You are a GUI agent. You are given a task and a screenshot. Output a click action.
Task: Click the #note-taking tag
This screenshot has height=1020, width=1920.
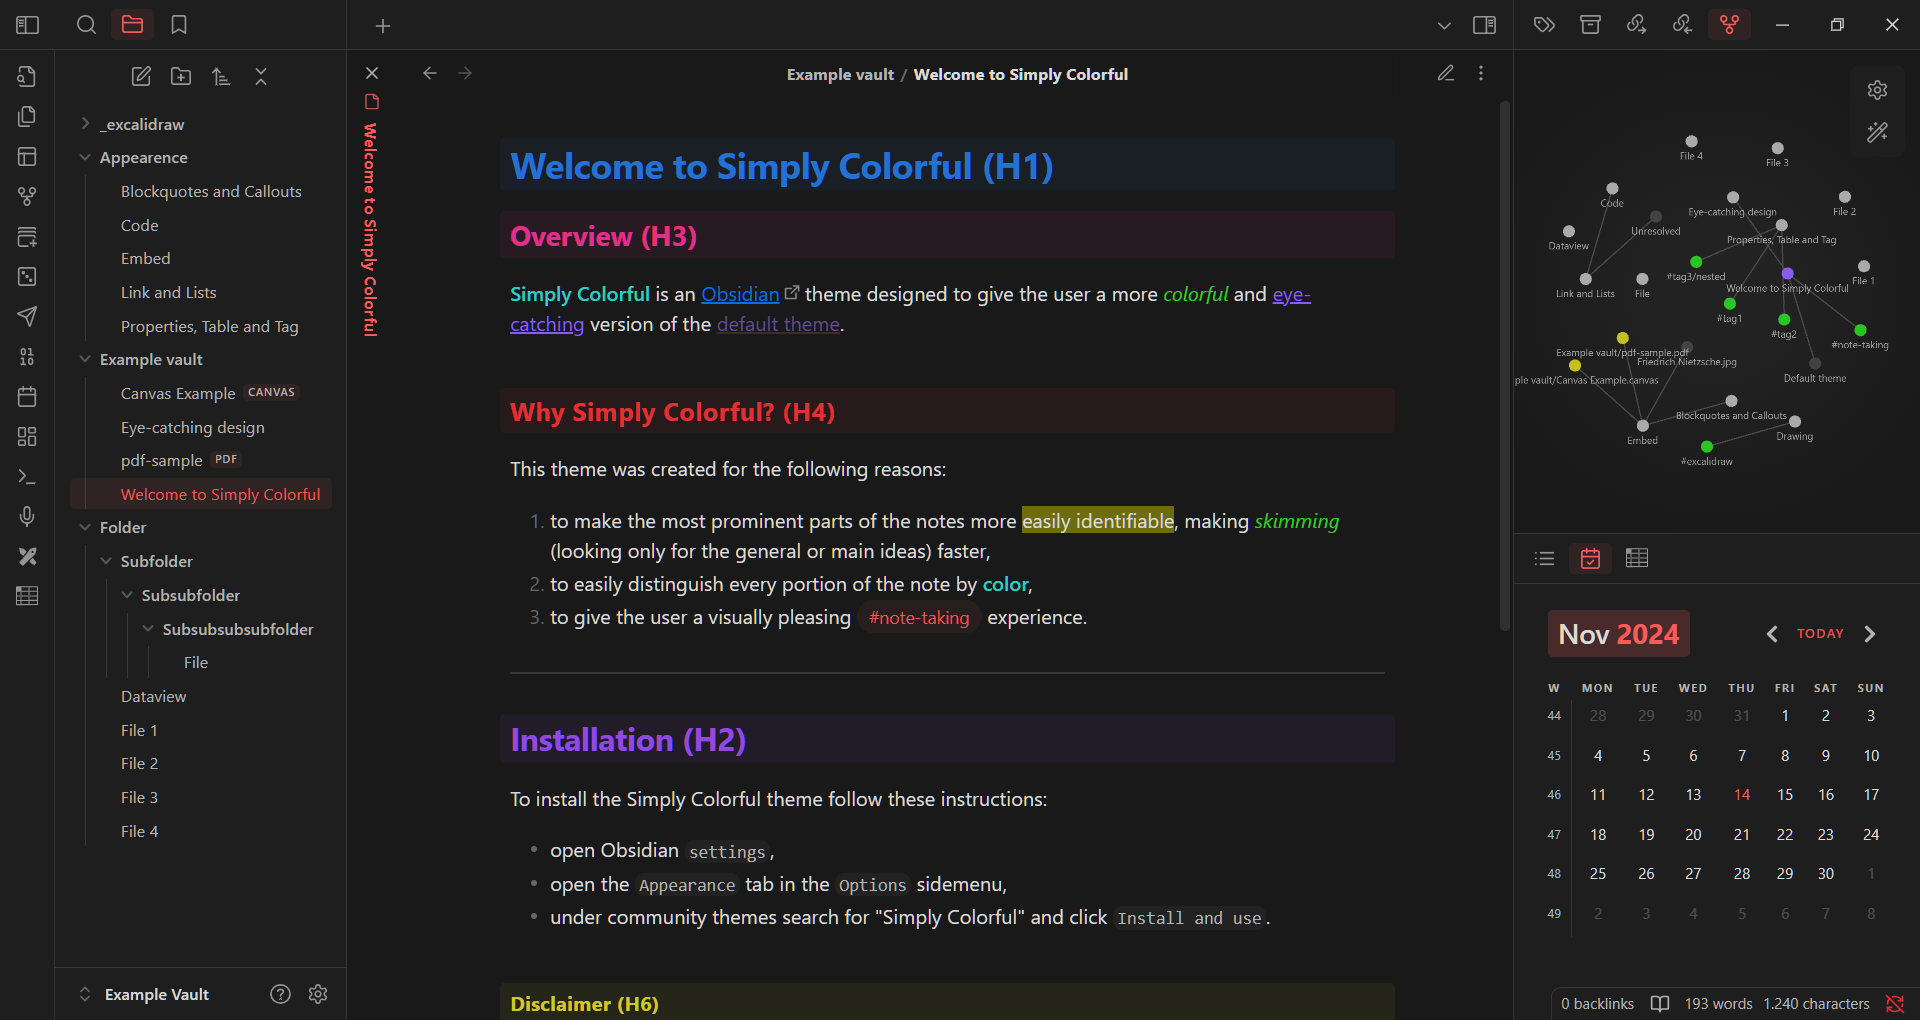[919, 618]
